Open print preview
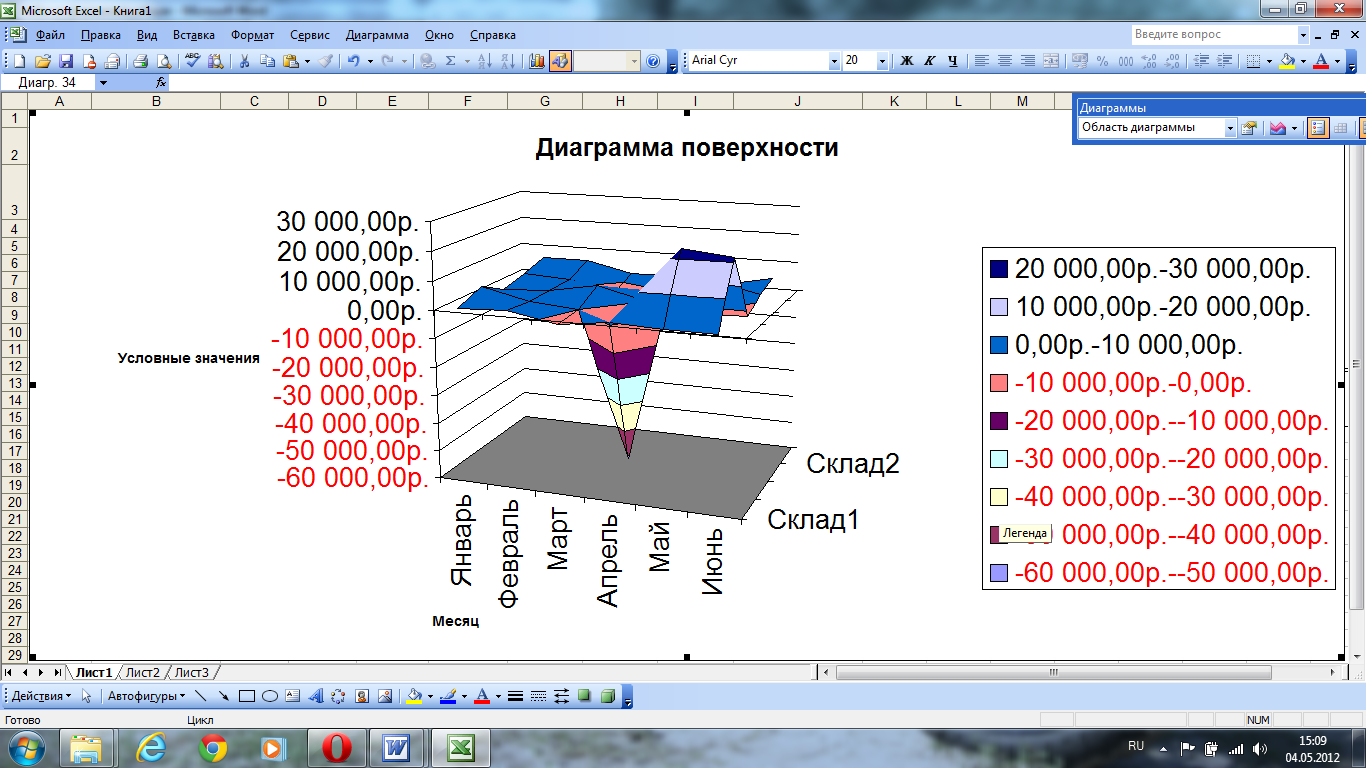 point(163,61)
